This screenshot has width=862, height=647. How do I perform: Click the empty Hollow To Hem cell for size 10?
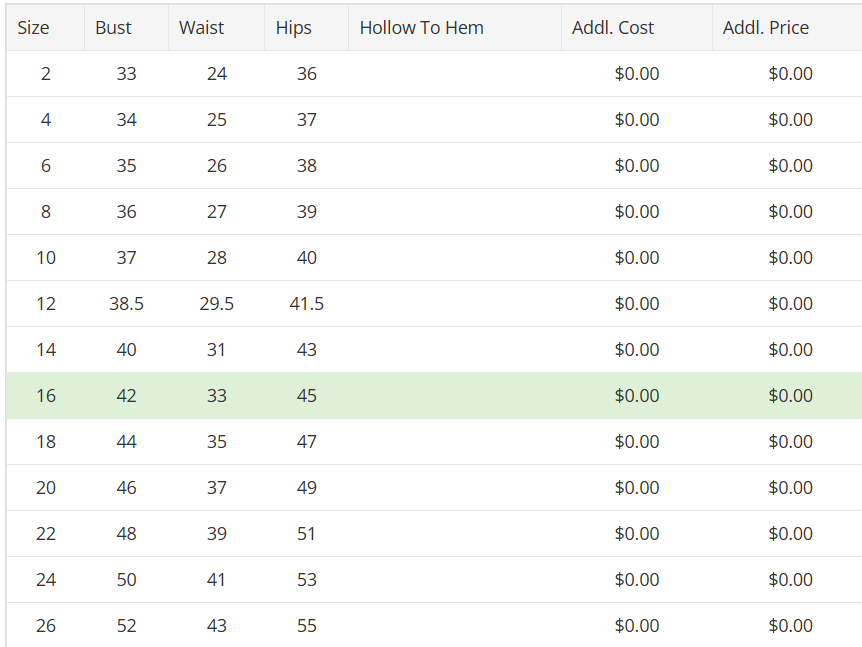[455, 257]
